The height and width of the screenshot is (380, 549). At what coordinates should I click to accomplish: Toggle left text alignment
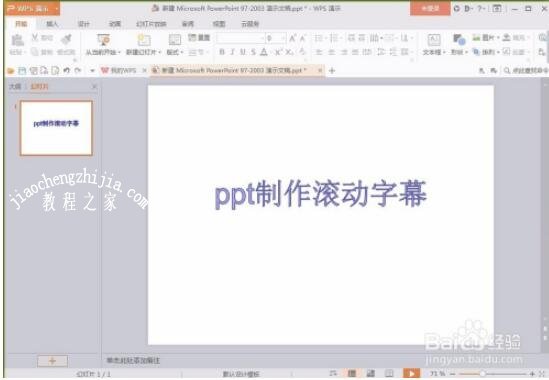[x=319, y=52]
